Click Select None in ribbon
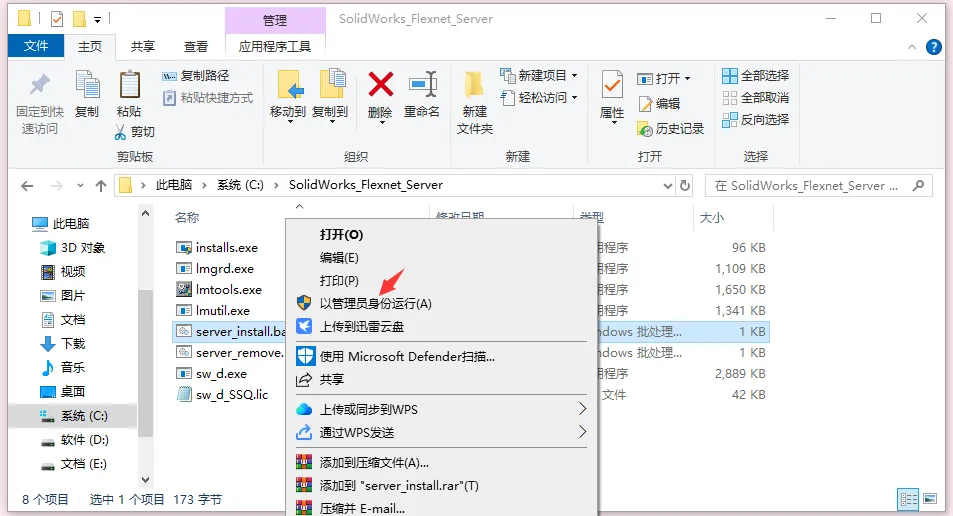This screenshot has width=953, height=516. (755, 97)
